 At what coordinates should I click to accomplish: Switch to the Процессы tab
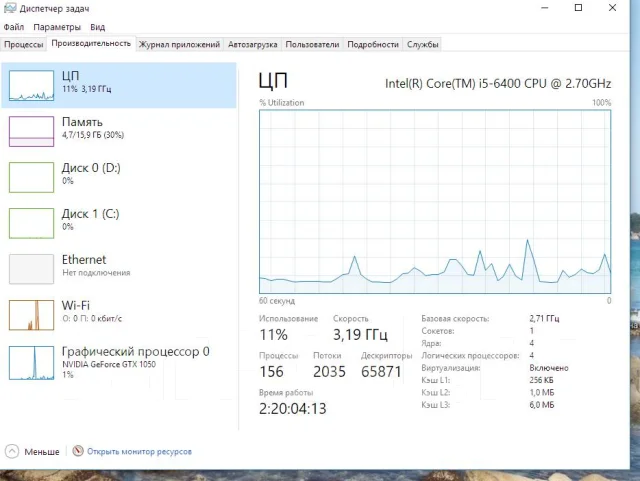[x=24, y=44]
